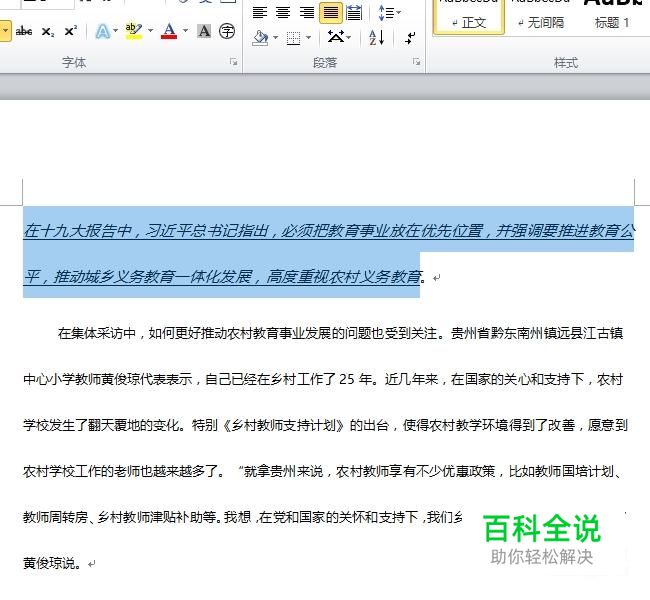Image resolution: width=650 pixels, height=600 pixels.
Task: Toggle character shading button
Action: pyautogui.click(x=204, y=31)
